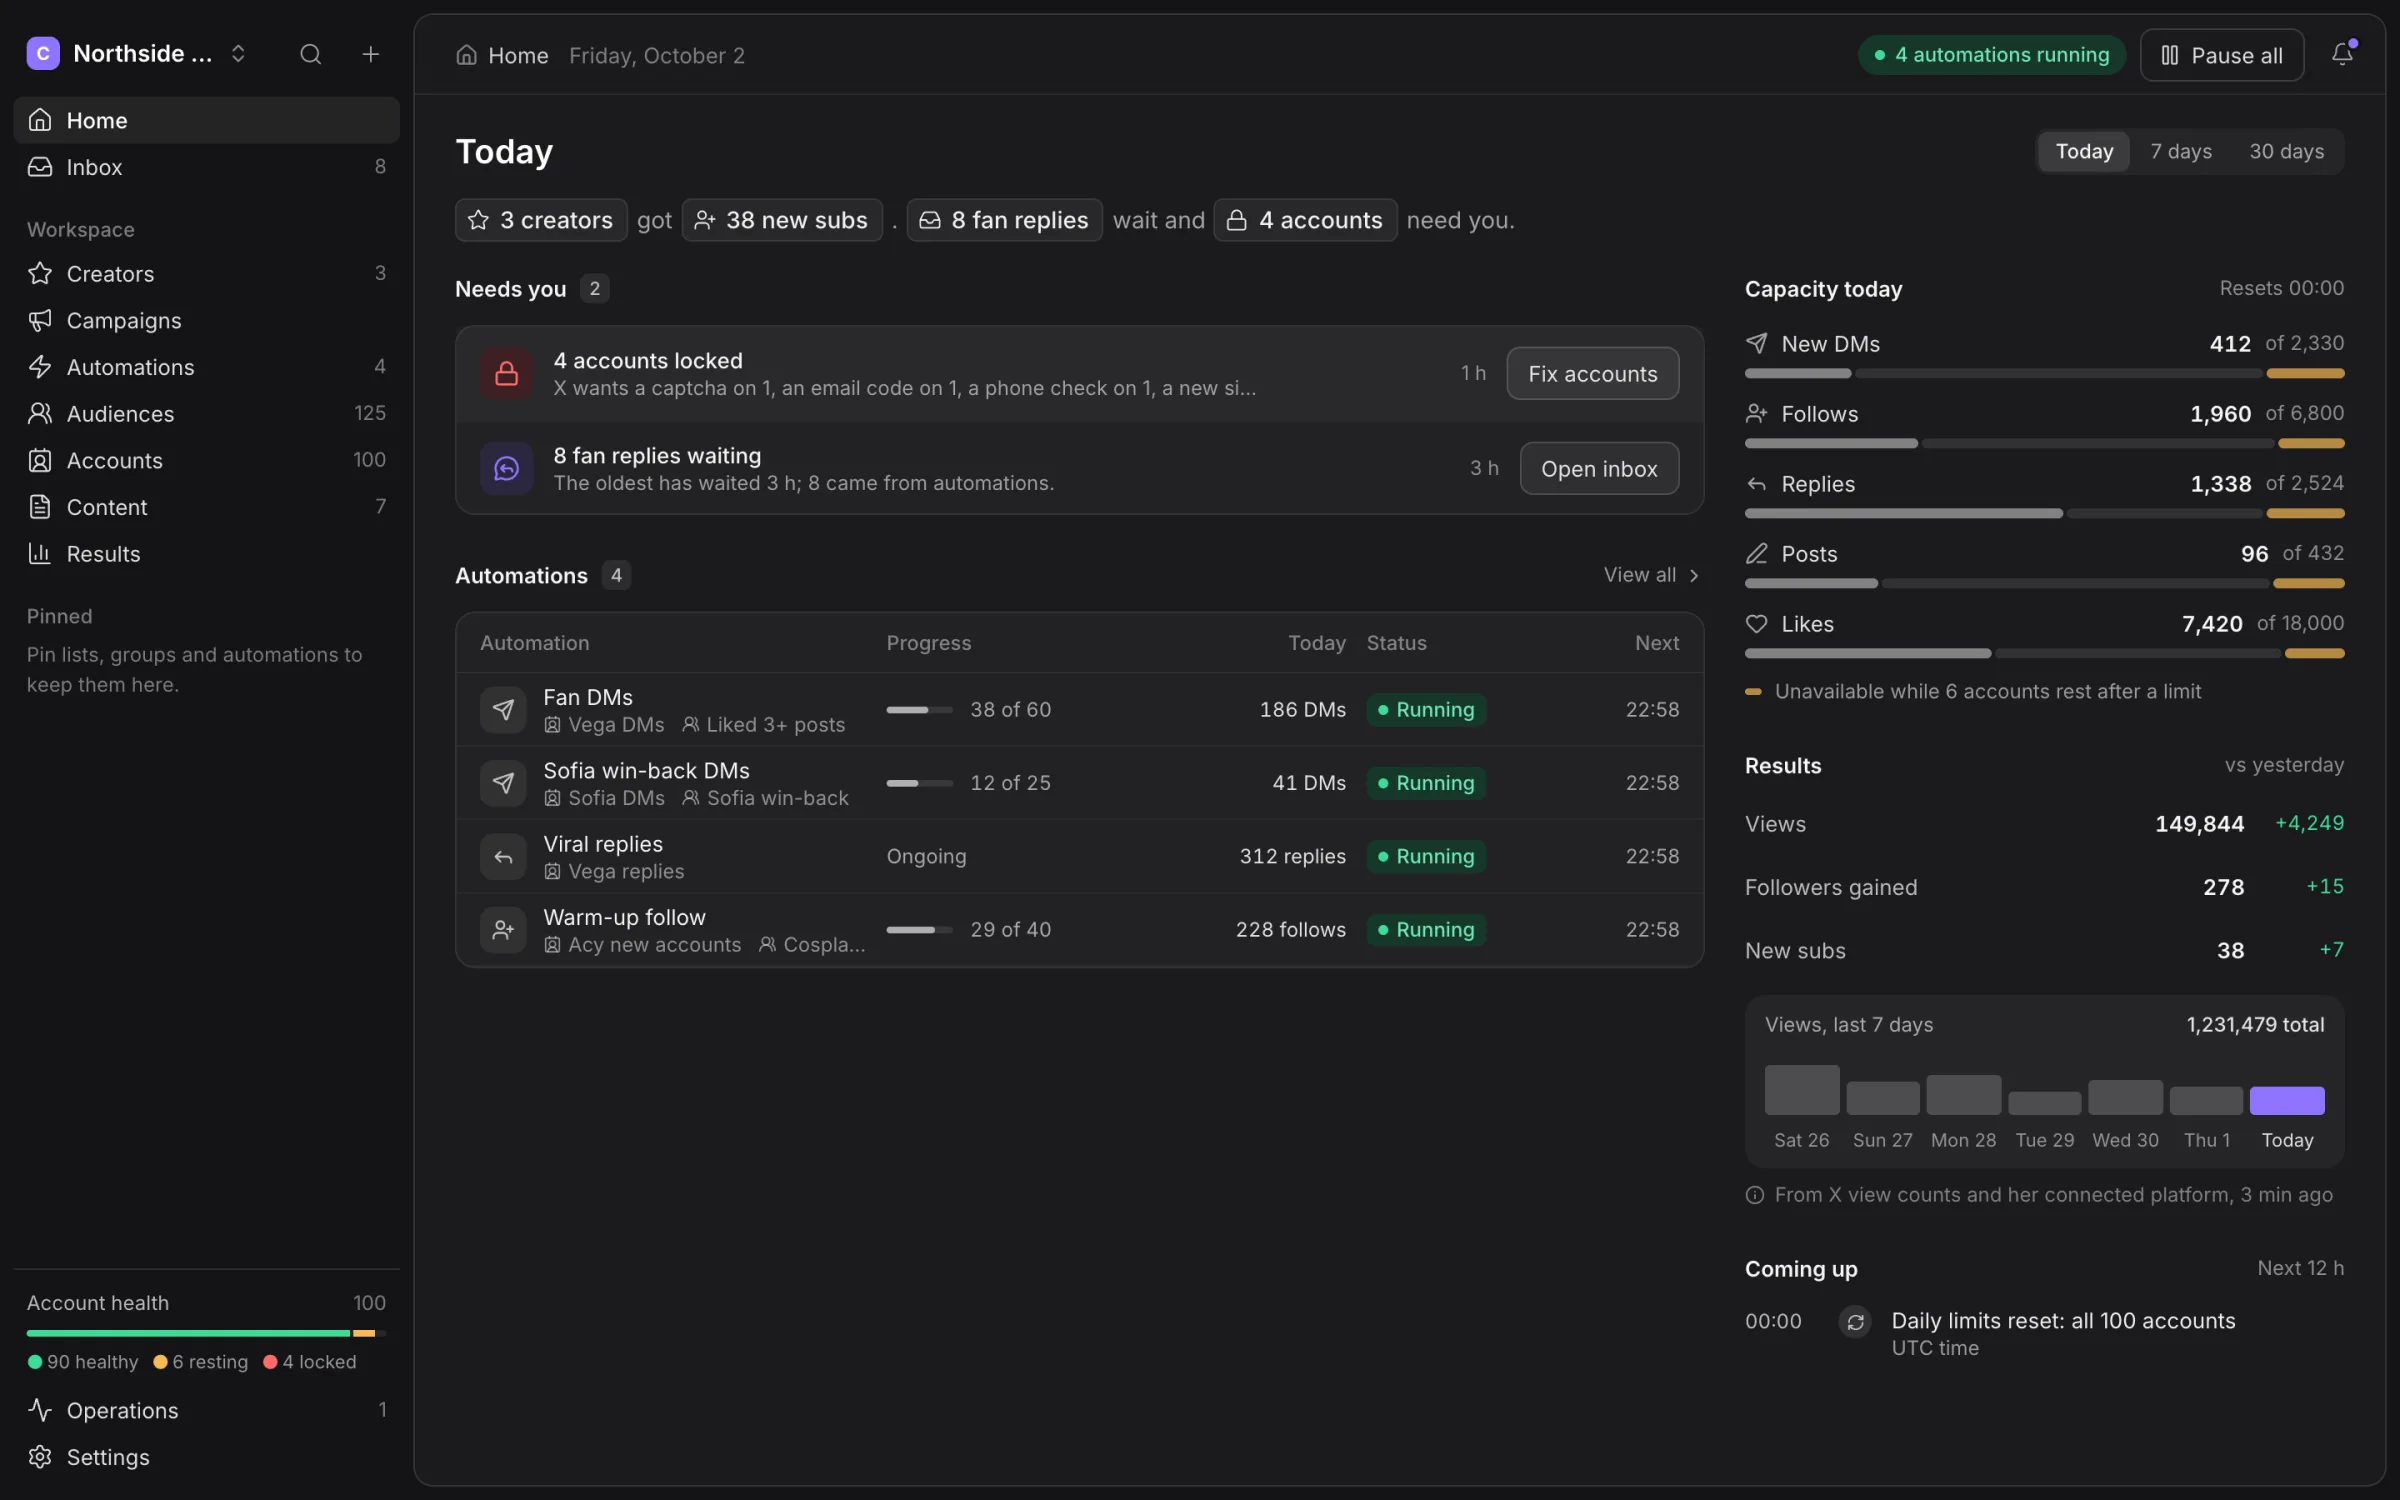Click the Today bar in views chart
Viewport: 2400px width, 1500px height.
pyautogui.click(x=2287, y=1100)
